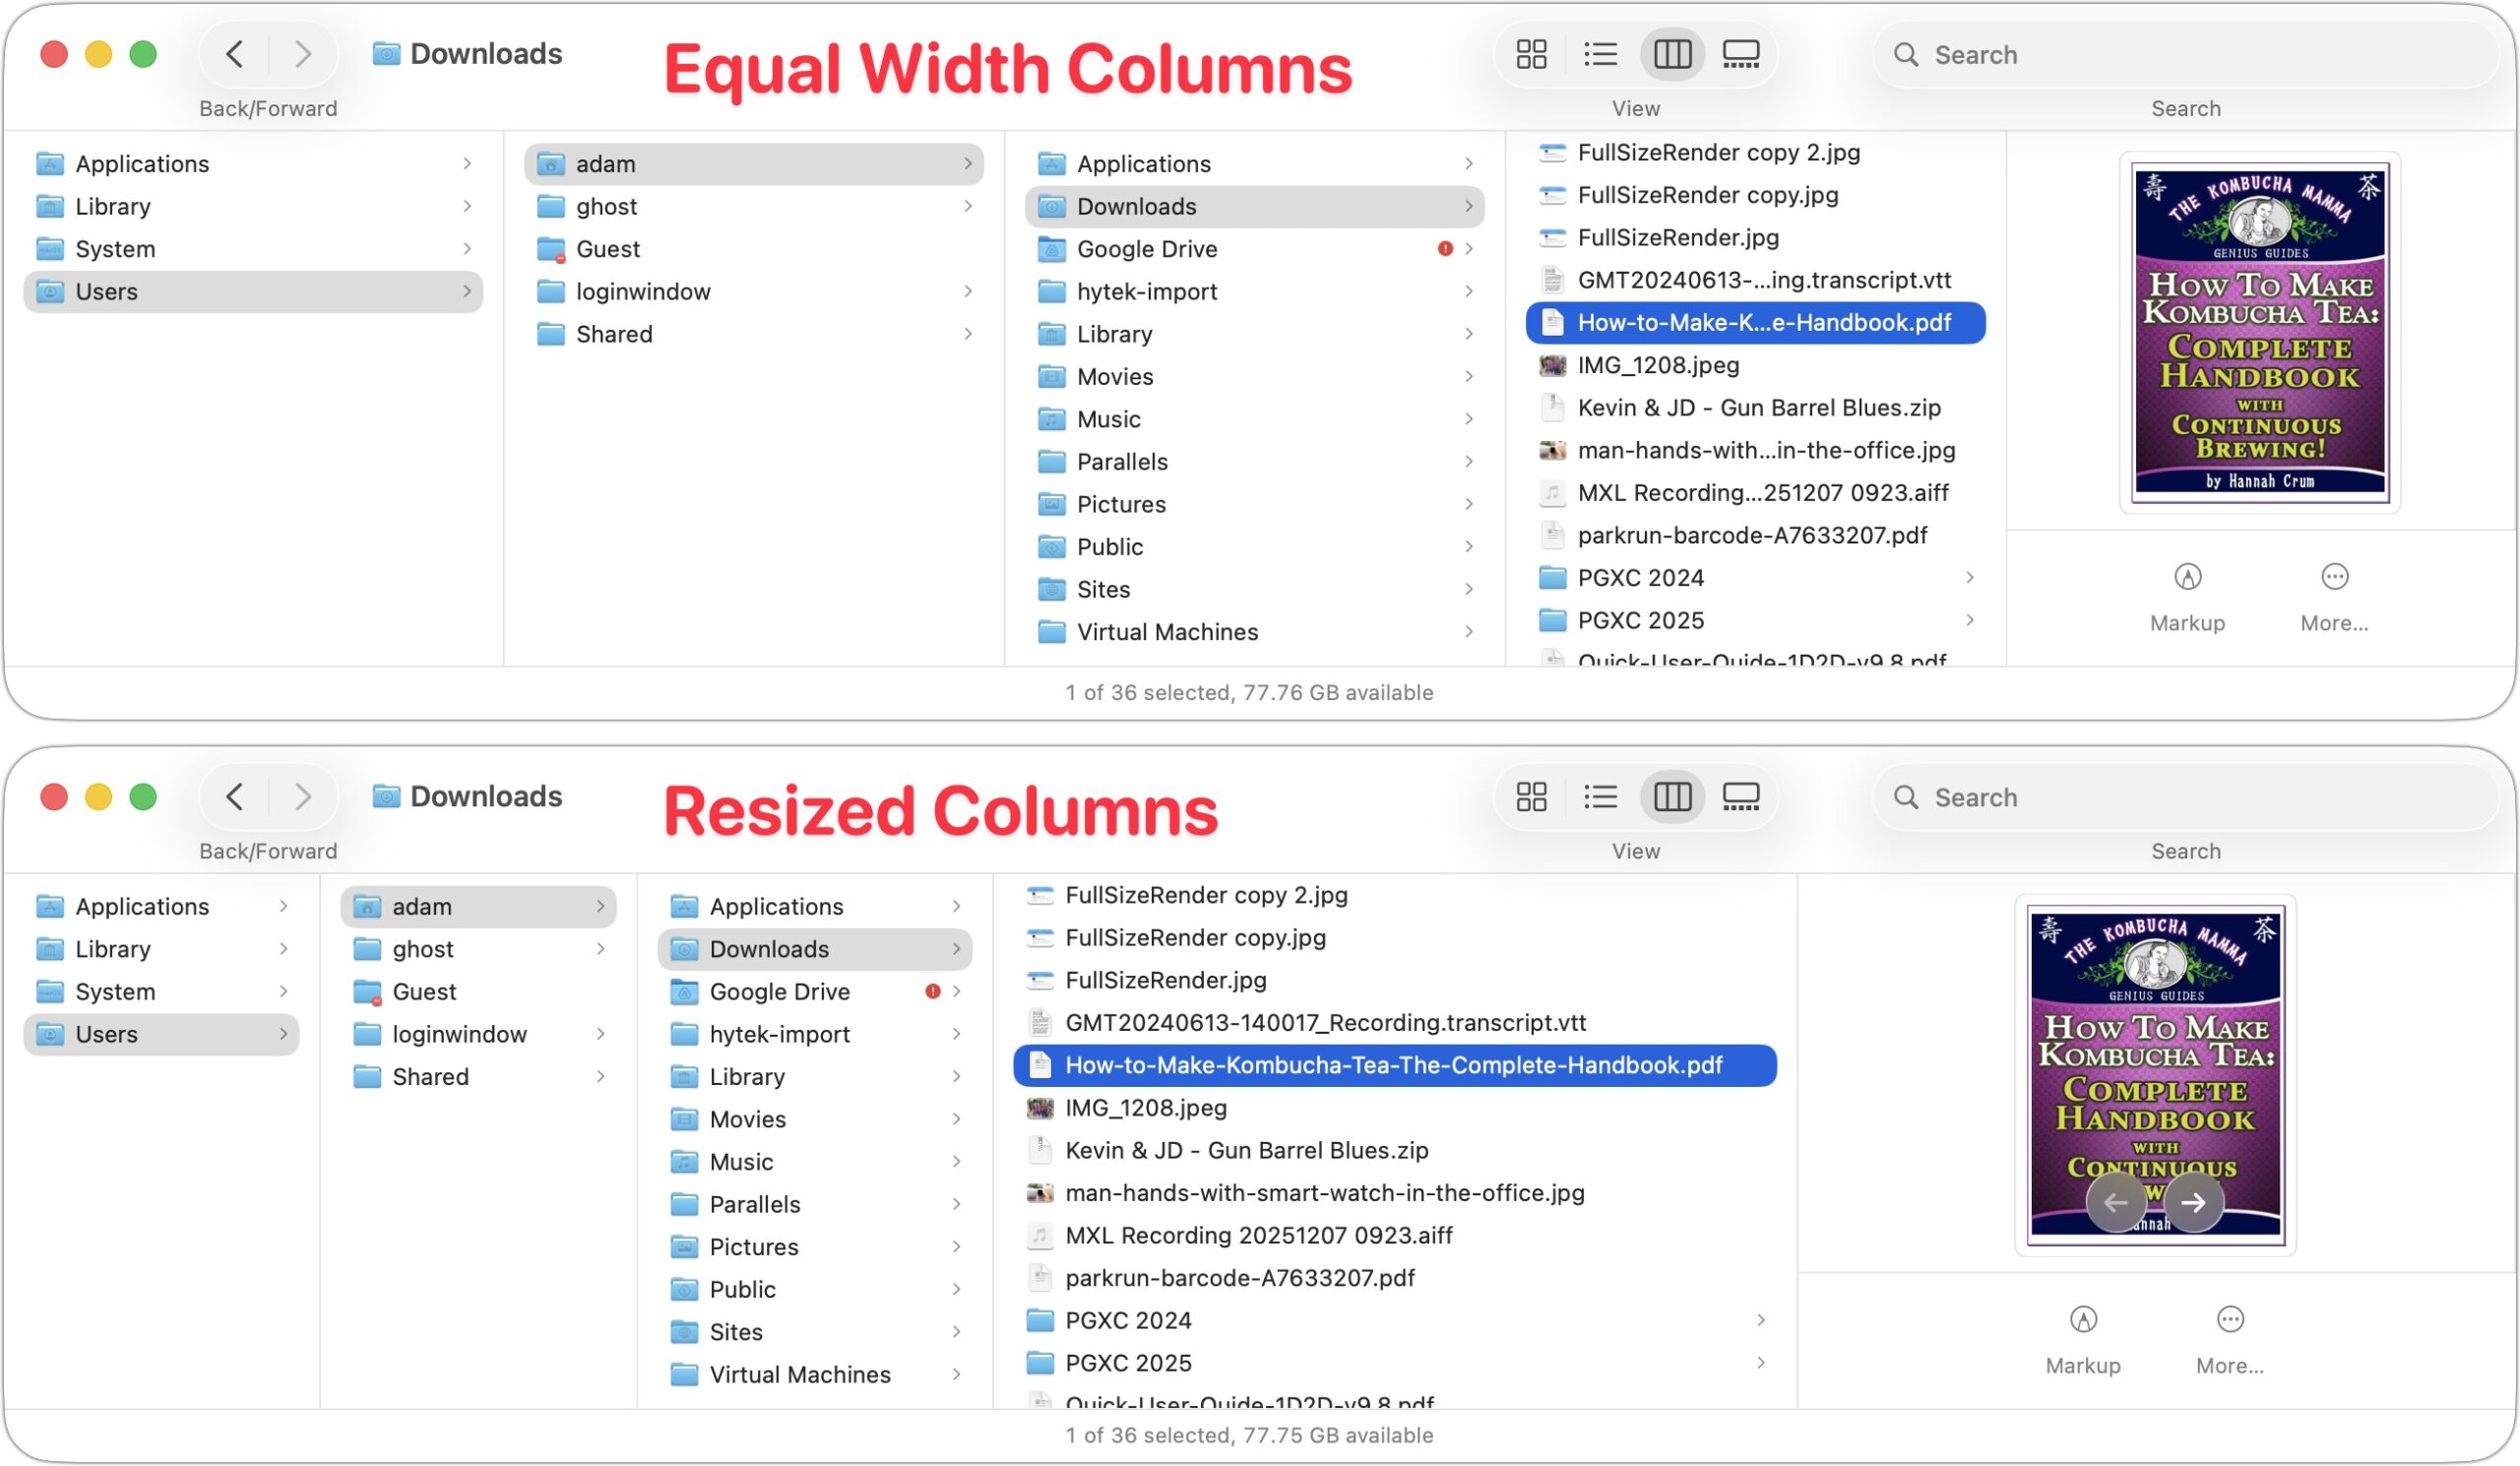Click the Google Drive sync alert badge
The width and height of the screenshot is (2520, 1466).
[1444, 249]
